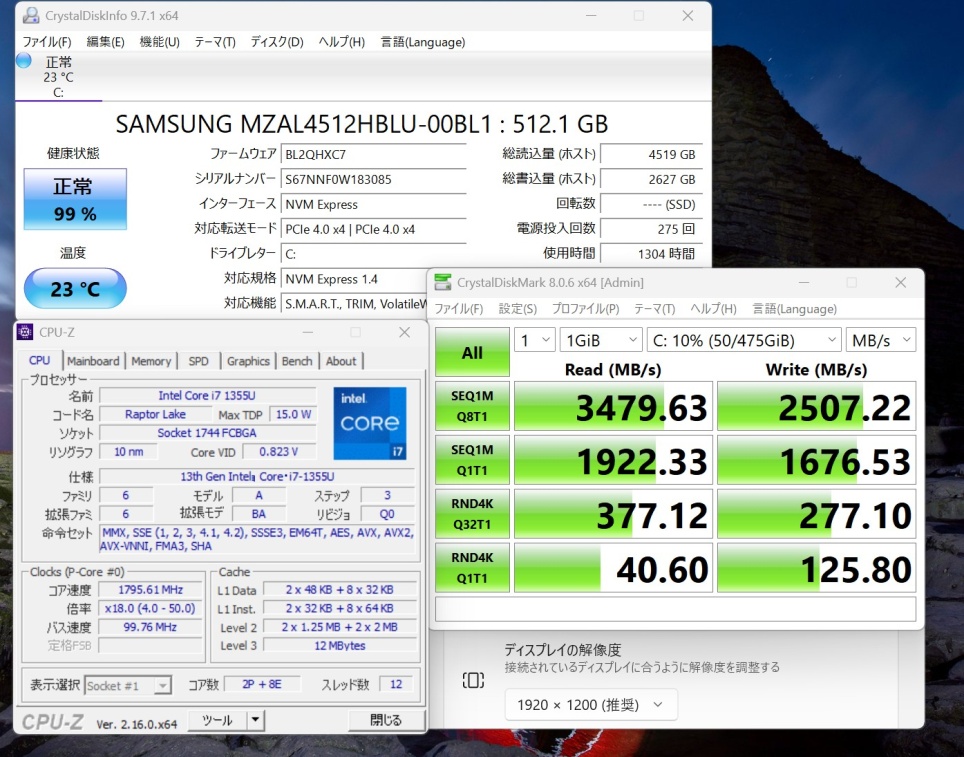Click the 閉じる button in CPU-Z
Screen dimensions: 964x757
(386, 720)
